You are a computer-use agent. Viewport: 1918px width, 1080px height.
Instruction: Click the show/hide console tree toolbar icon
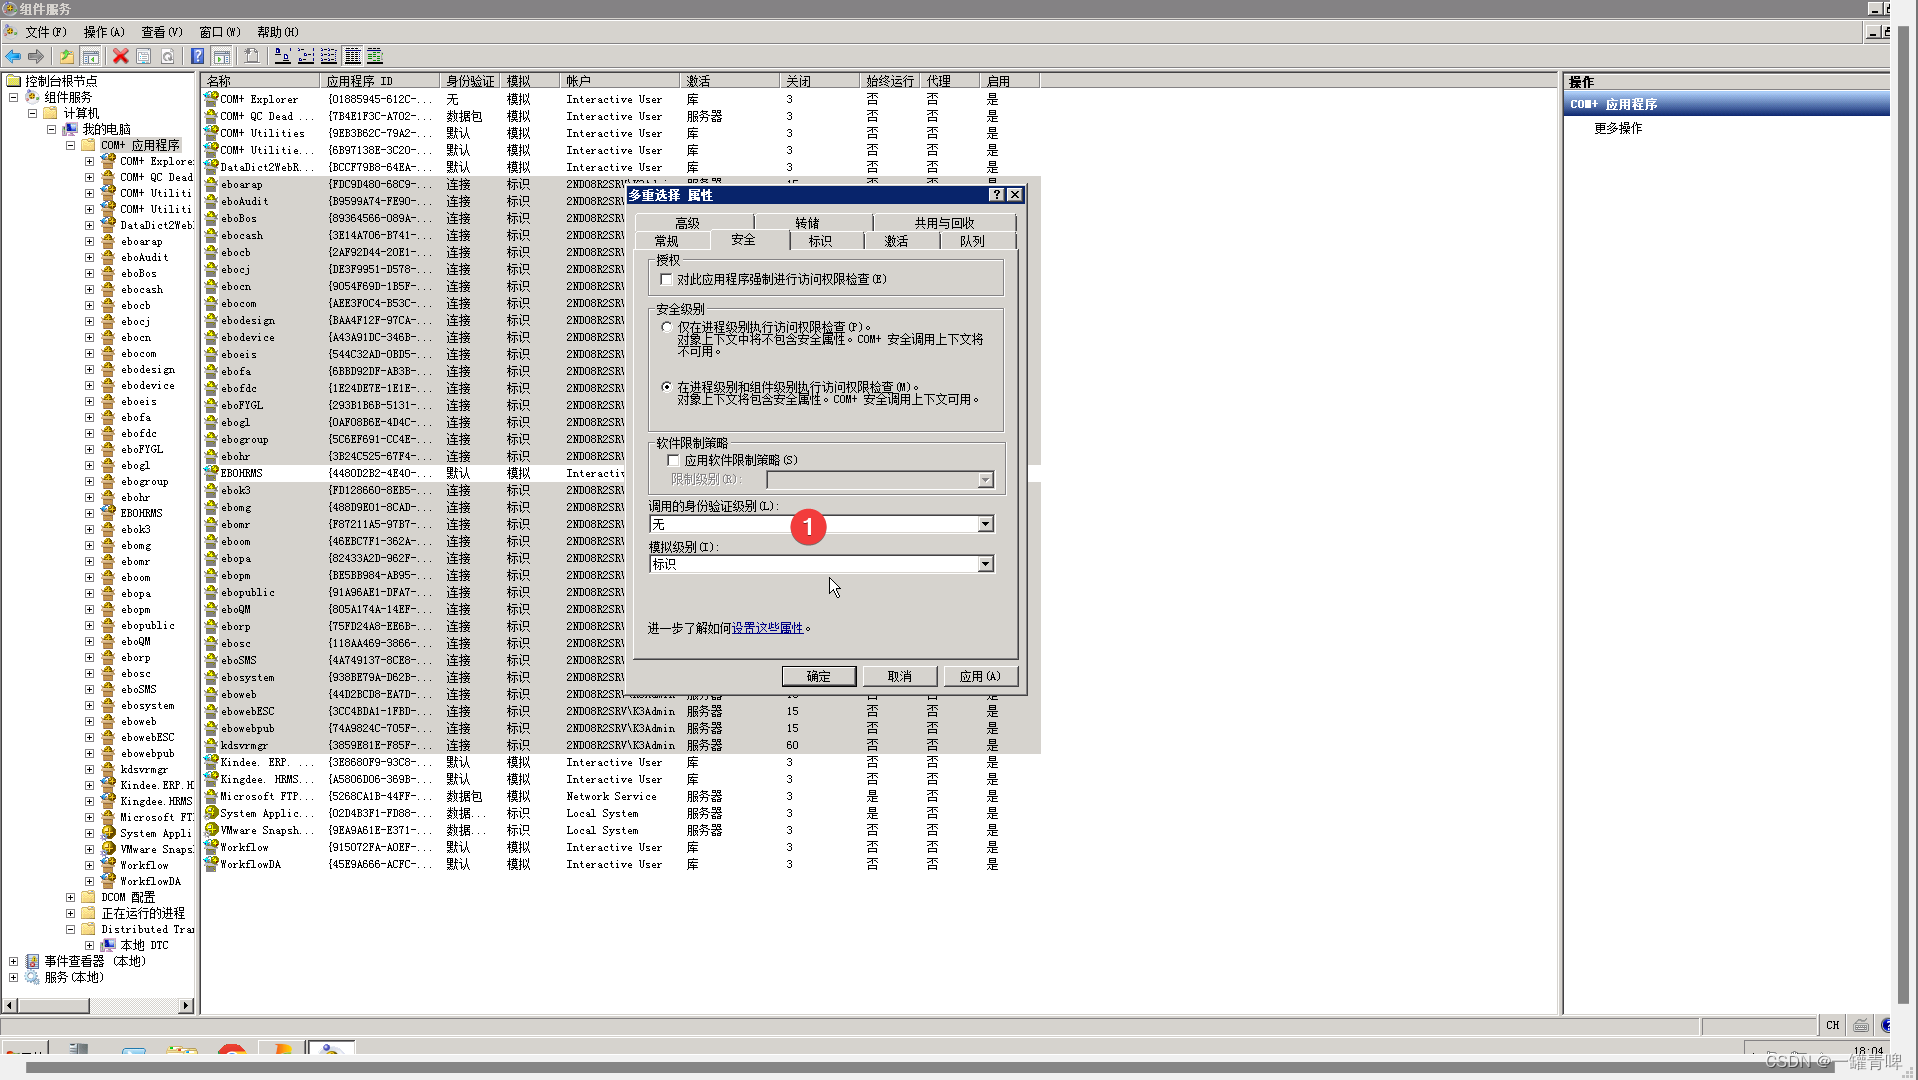pos(91,56)
